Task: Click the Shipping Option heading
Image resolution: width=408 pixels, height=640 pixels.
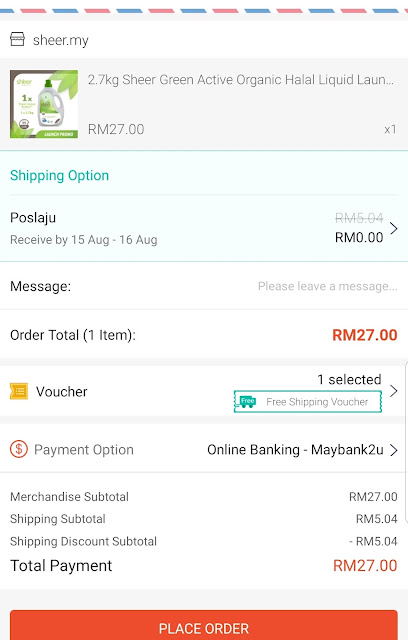Action: pos(60,176)
